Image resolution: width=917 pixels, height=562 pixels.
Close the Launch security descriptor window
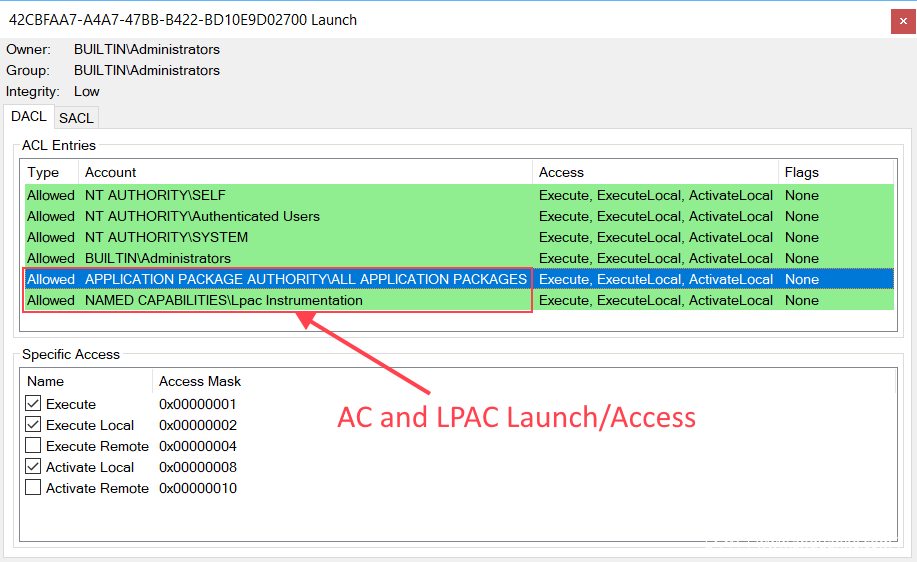[x=902, y=19]
